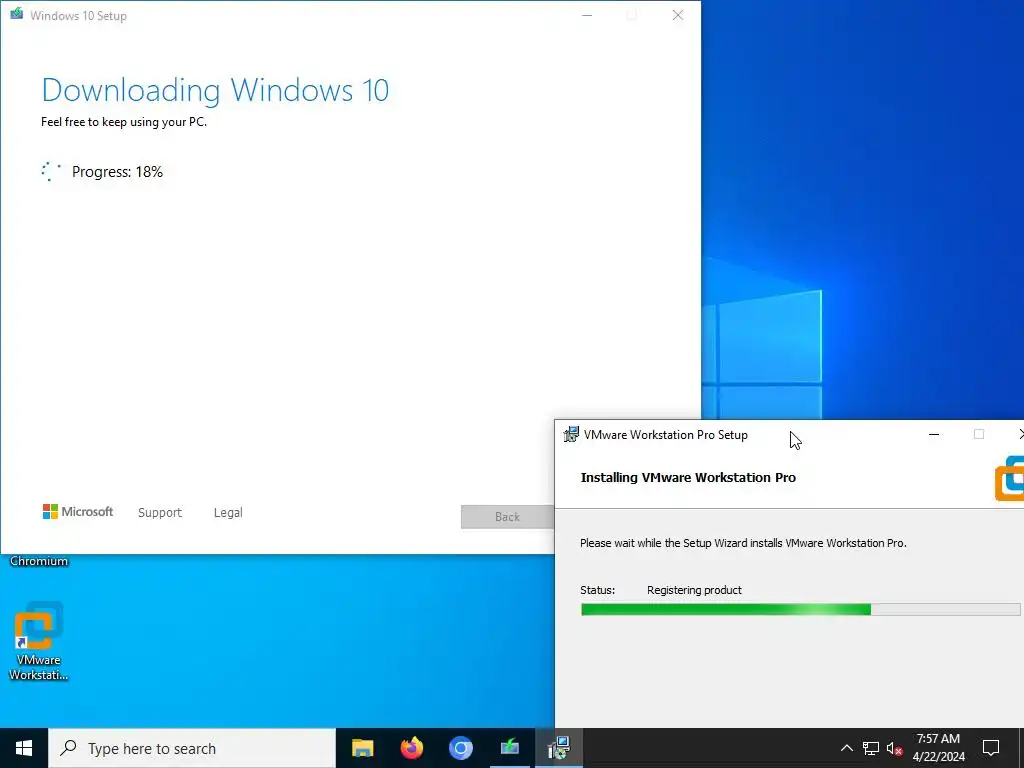
Task: Click the Registering product status text
Action: pyautogui.click(x=694, y=590)
